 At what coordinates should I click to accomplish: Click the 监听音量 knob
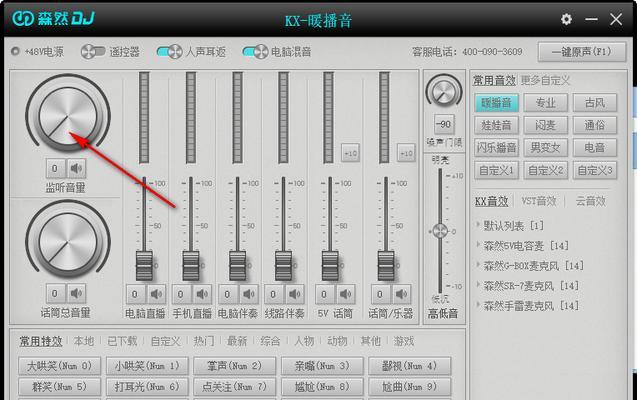(68, 116)
